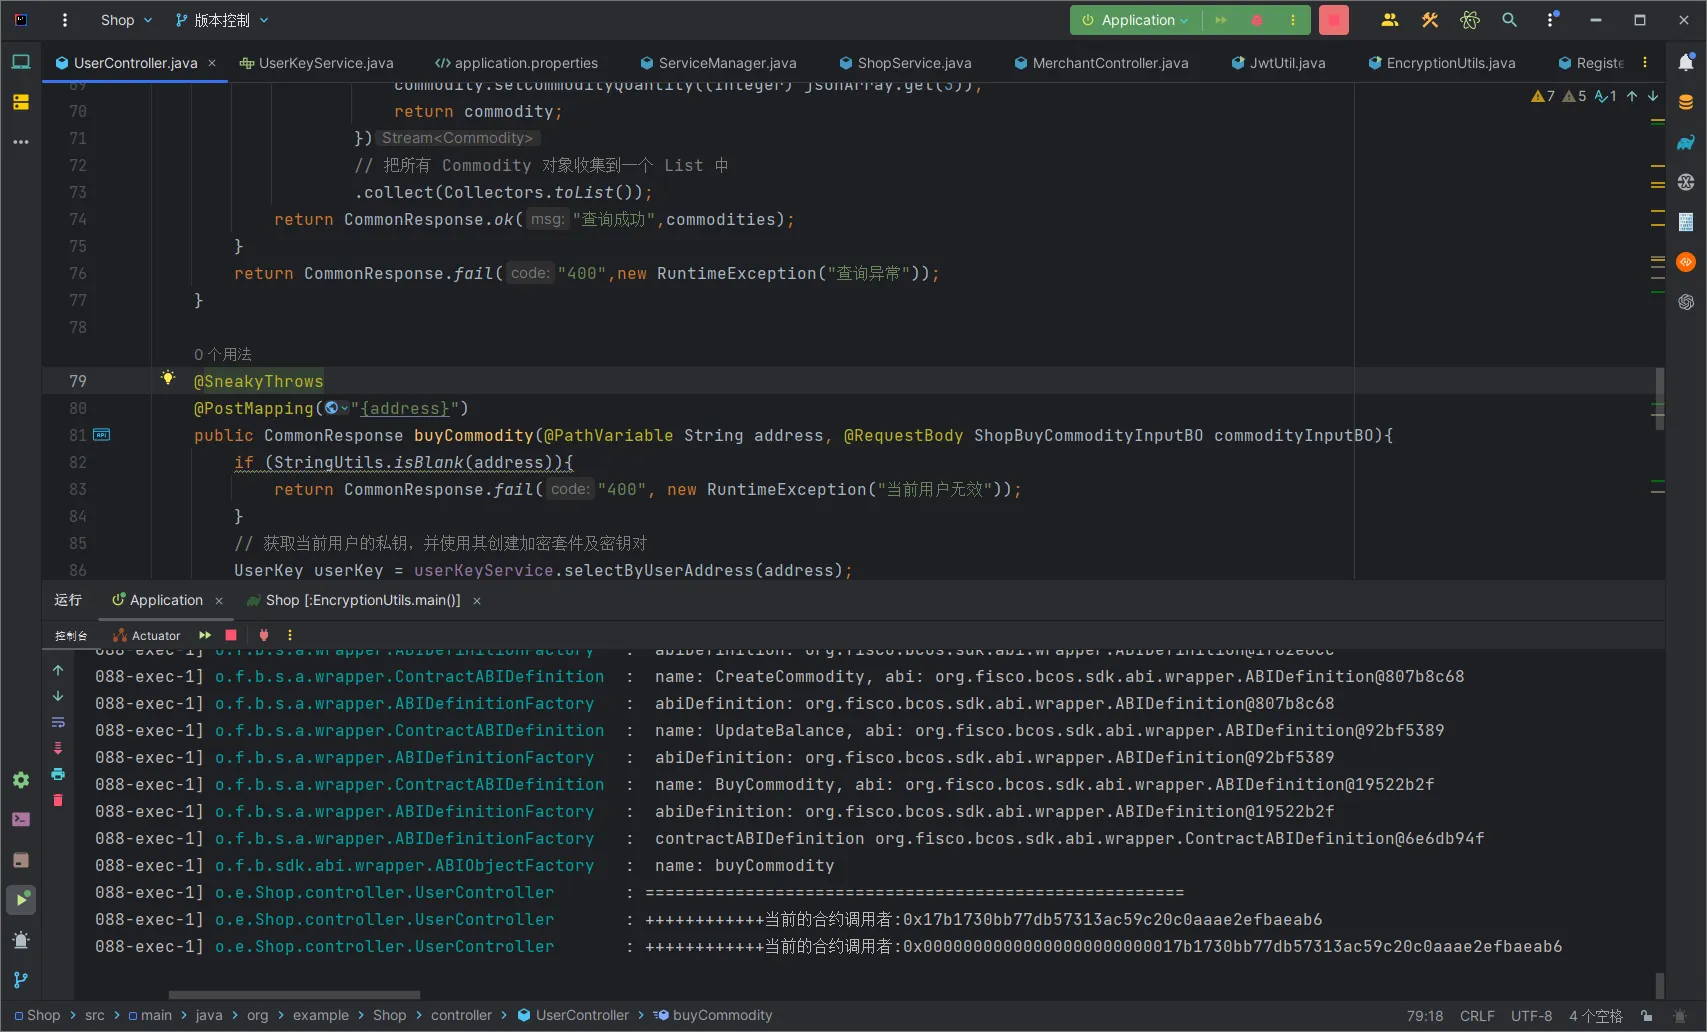Viewport: 1707px width, 1032px height.
Task: Show more tool windows ellipsis
Action: (x=21, y=142)
